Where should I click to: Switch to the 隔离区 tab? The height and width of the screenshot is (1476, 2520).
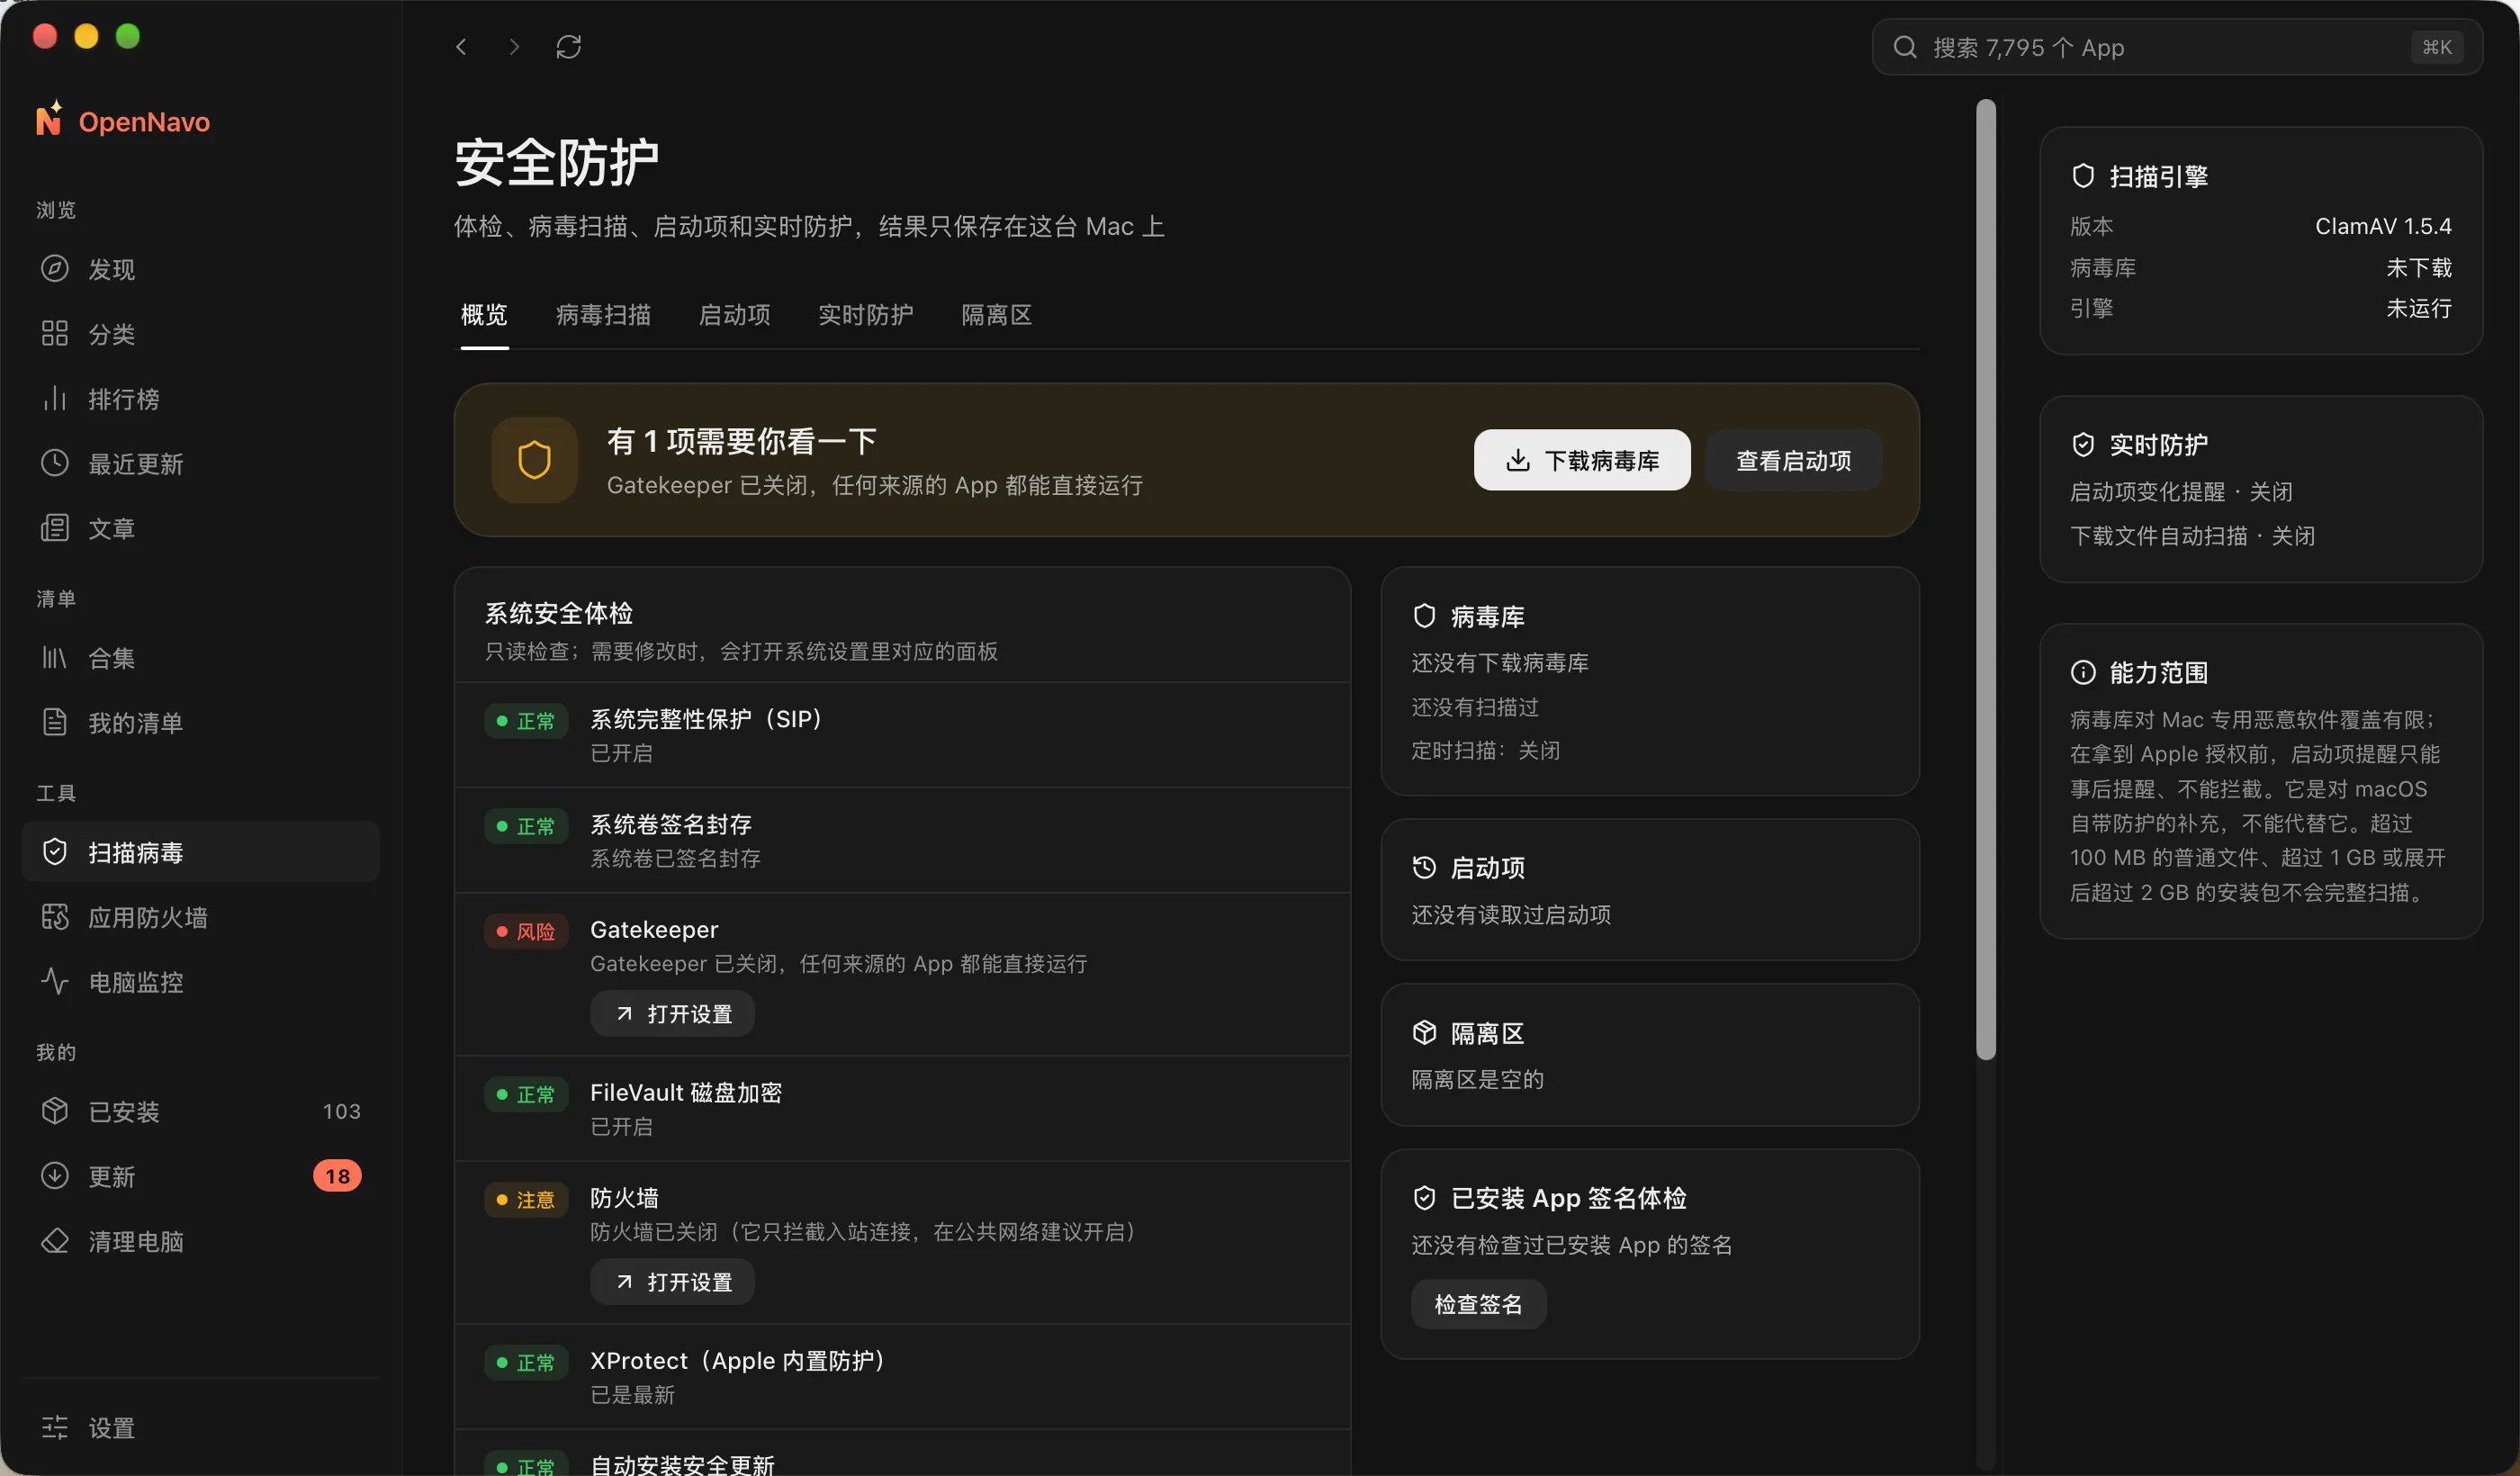click(996, 315)
